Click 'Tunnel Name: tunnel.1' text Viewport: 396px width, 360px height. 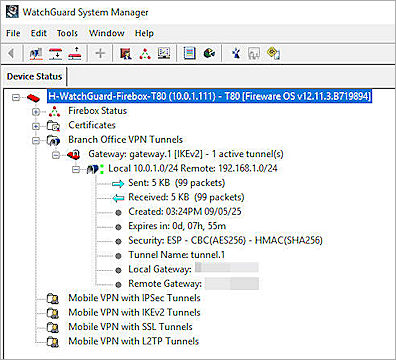(177, 255)
